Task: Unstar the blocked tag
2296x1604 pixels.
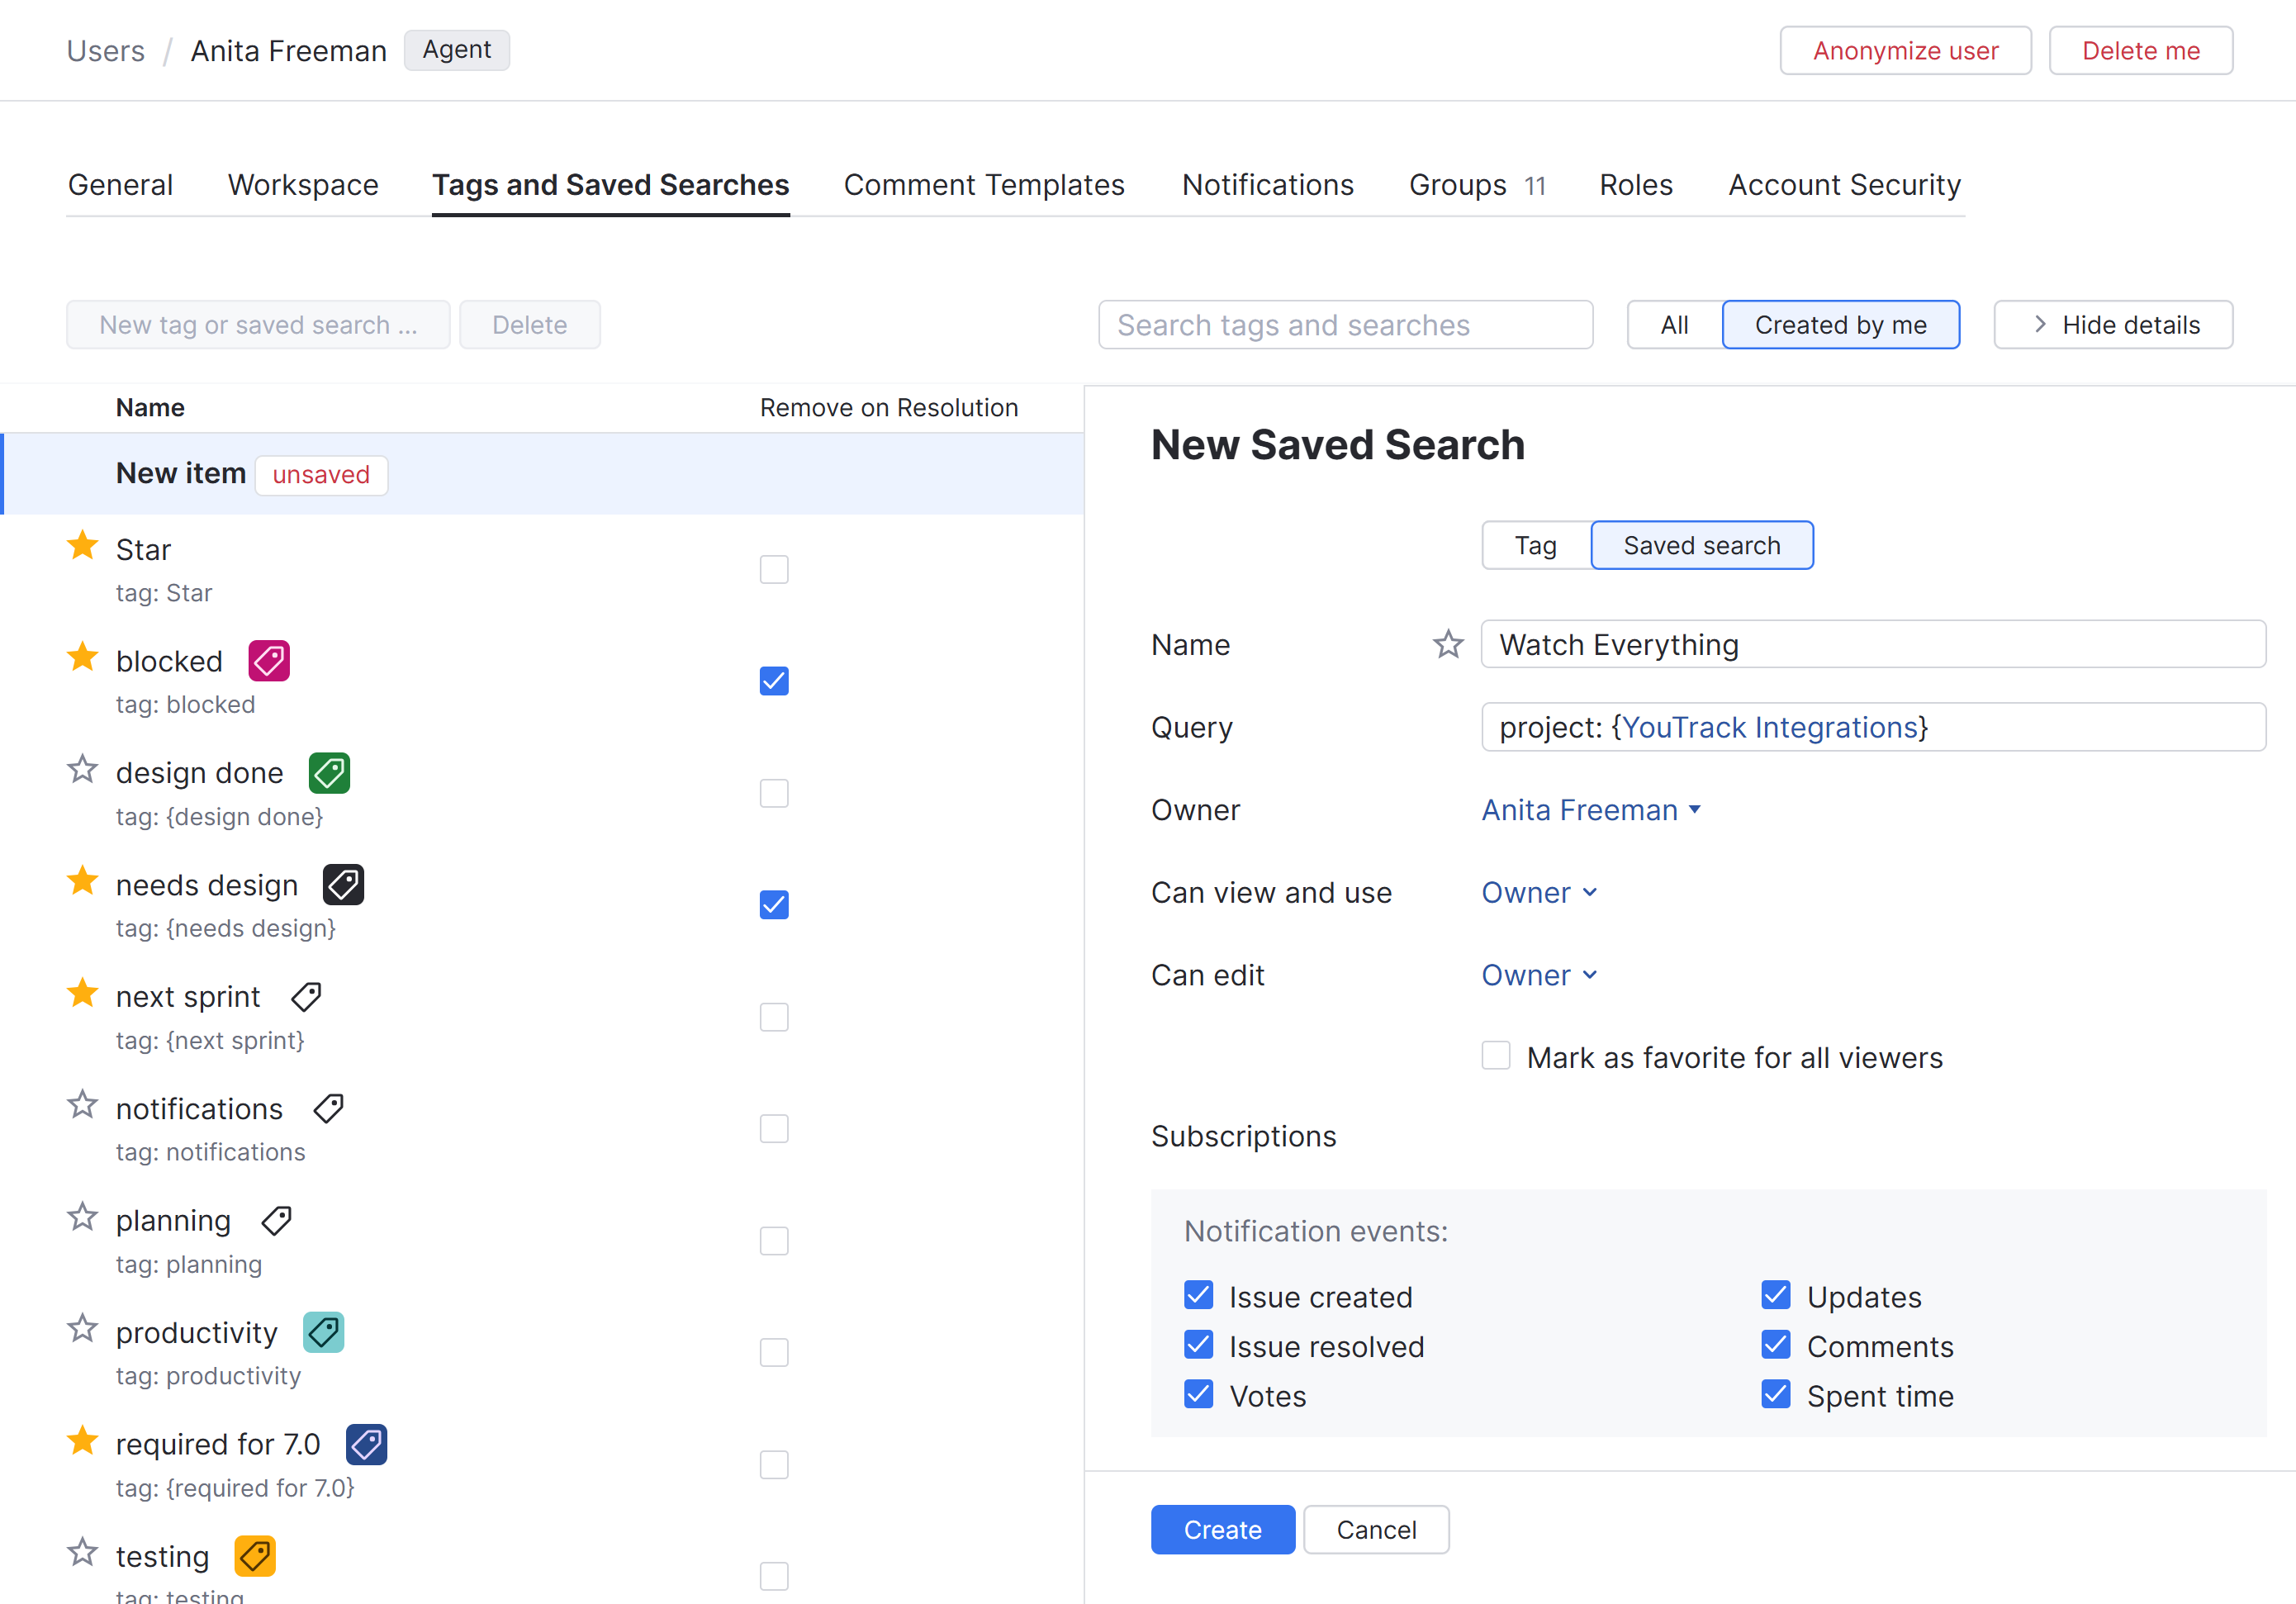Action: pyautogui.click(x=82, y=658)
